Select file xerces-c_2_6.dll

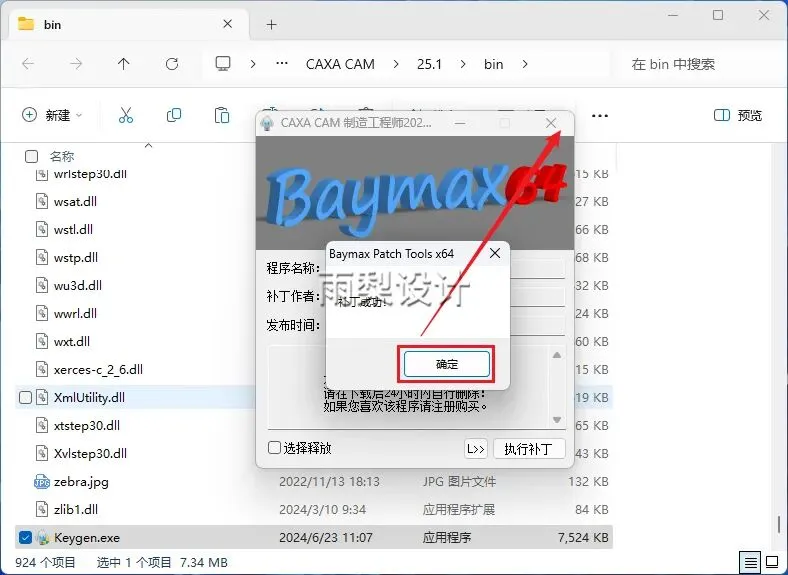(x=98, y=369)
